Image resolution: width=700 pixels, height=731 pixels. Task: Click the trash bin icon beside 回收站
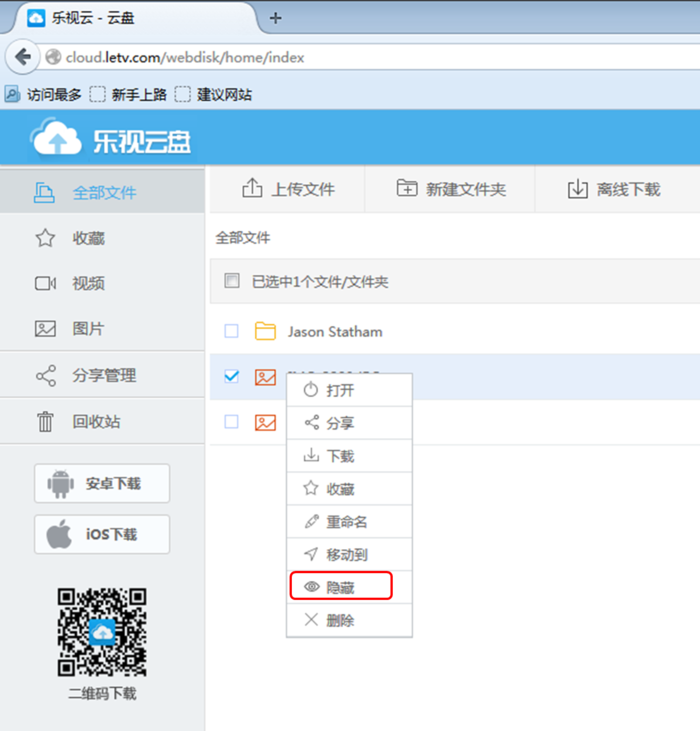coord(45,421)
